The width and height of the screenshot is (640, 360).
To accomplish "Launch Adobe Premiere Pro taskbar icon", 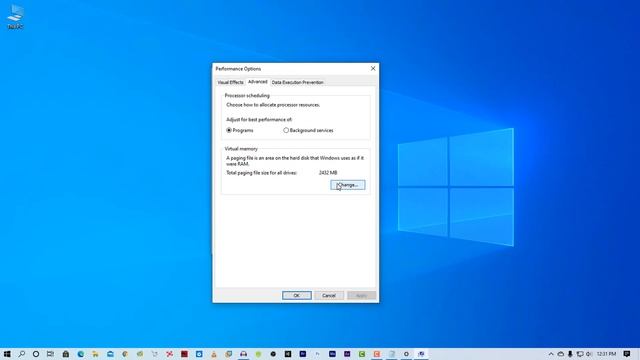I will pyautogui.click(x=302, y=354).
